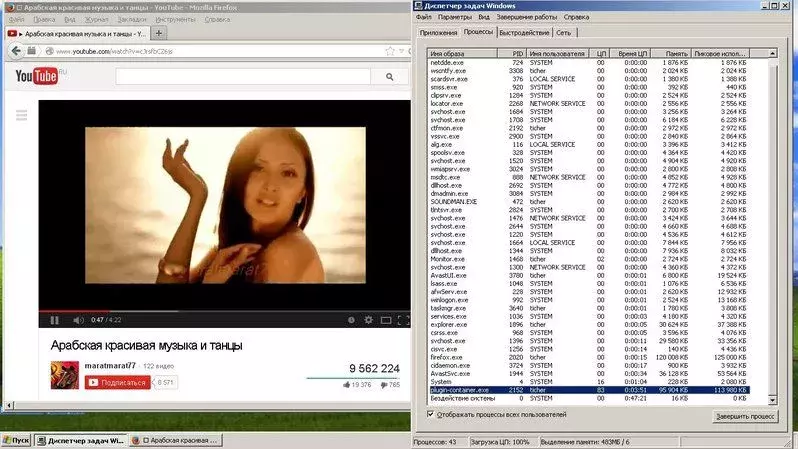Activate Диспетчер задач taskbar button
798x449 pixels.
click(x=80, y=440)
